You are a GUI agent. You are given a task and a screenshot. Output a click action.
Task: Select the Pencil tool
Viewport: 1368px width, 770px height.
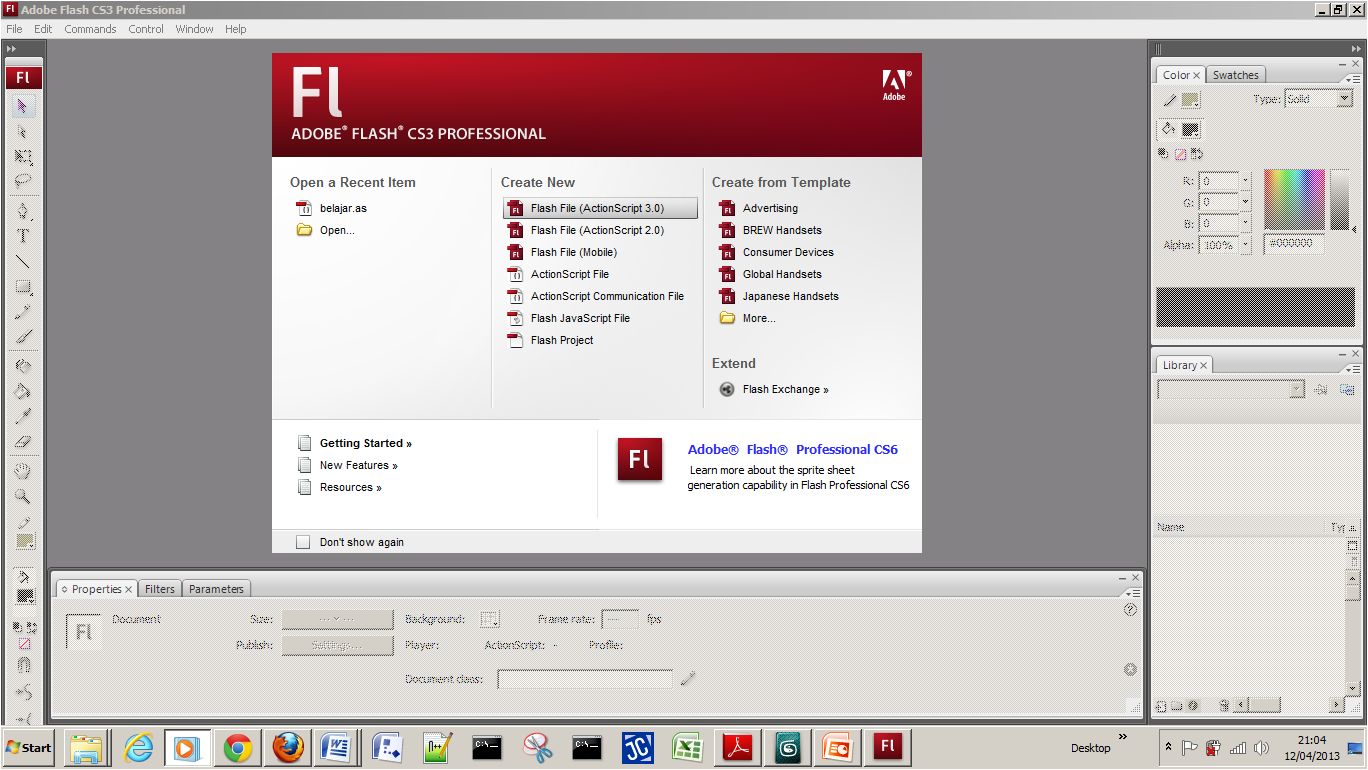click(x=23, y=313)
